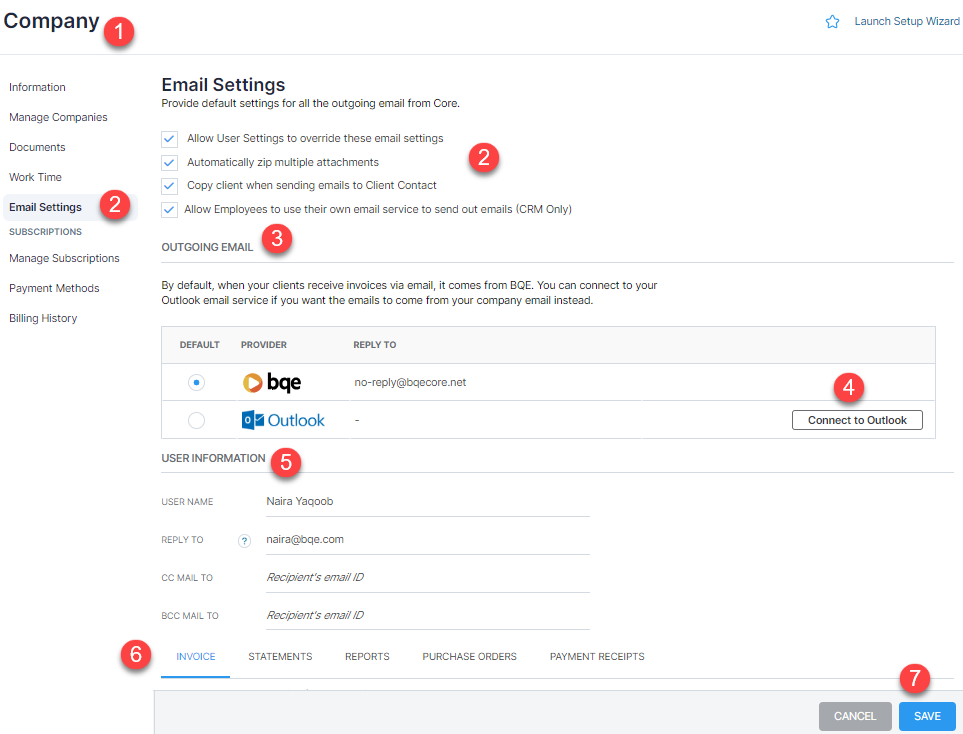The image size is (963, 734).
Task: Click Launch Setup Wizard link
Action: tap(907, 21)
